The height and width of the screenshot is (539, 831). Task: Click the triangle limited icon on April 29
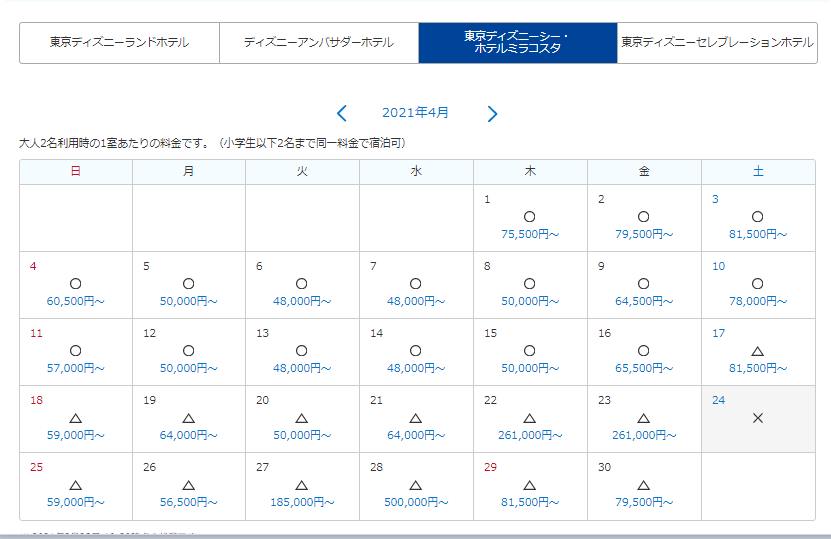529,485
